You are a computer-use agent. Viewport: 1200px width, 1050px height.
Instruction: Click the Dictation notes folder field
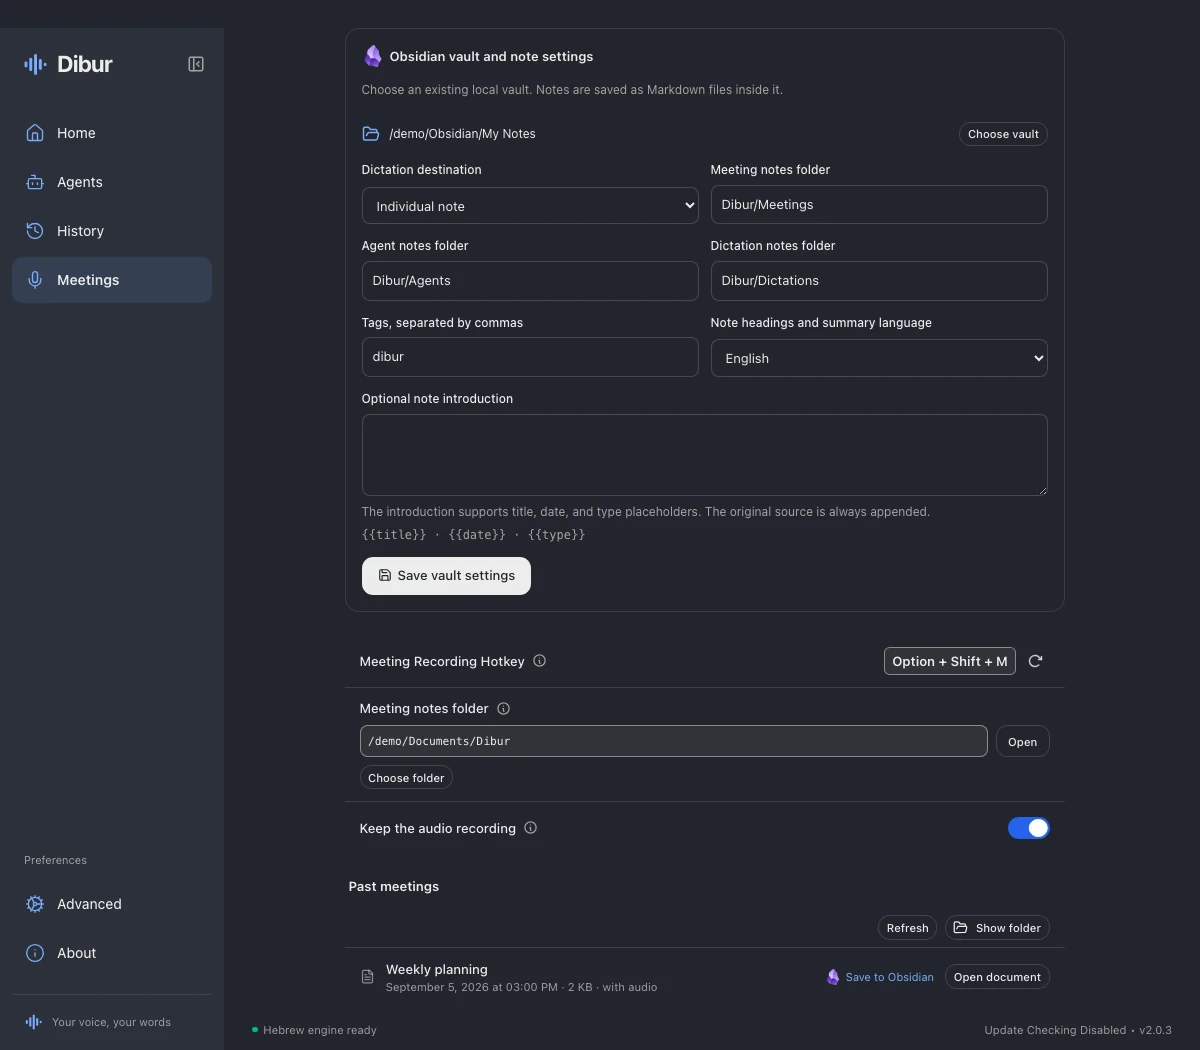click(x=879, y=281)
